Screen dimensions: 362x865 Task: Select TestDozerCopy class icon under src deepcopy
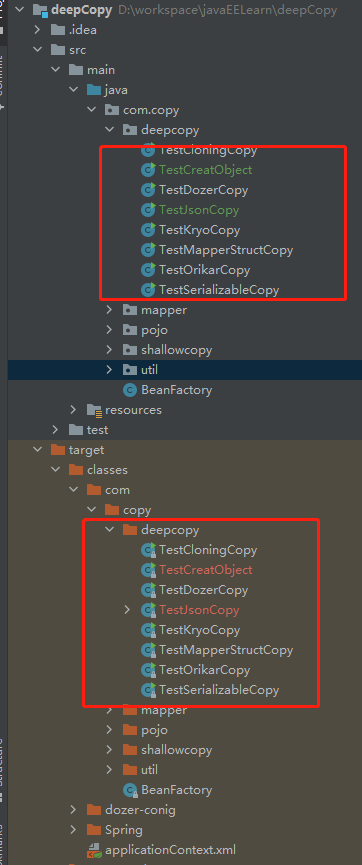(148, 190)
